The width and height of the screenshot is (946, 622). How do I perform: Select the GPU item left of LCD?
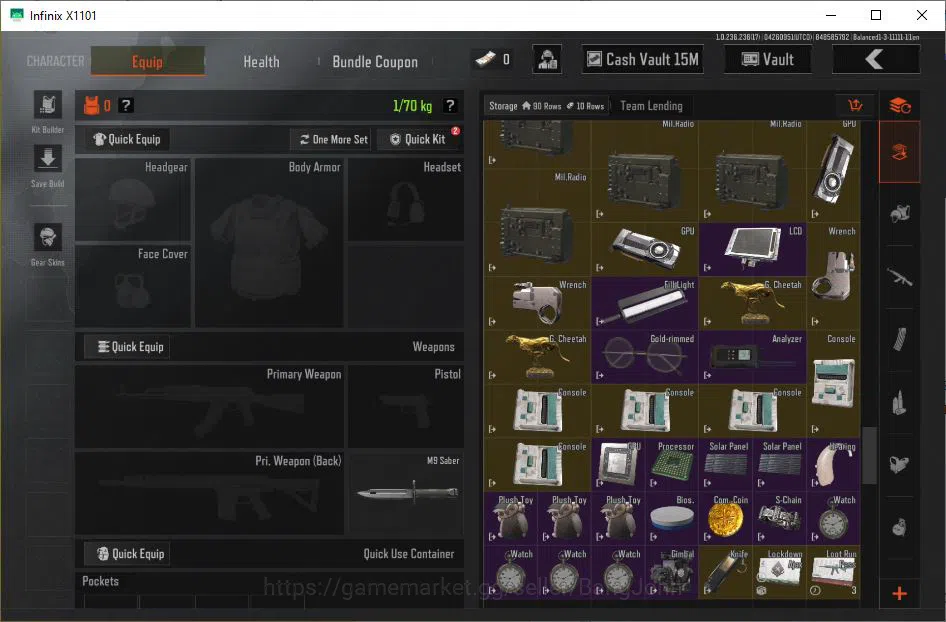(644, 249)
